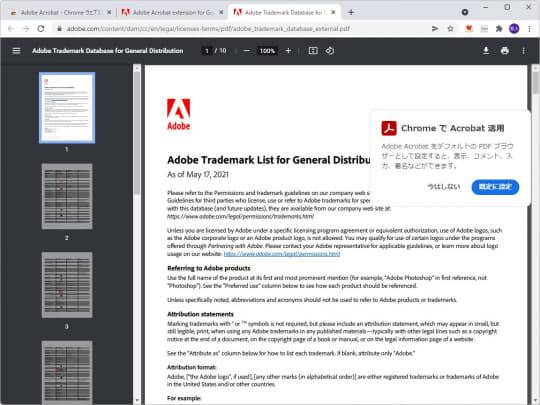This screenshot has width=540, height=405.
Task: Open the Chrome three-dot menu
Action: pyautogui.click(x=529, y=29)
